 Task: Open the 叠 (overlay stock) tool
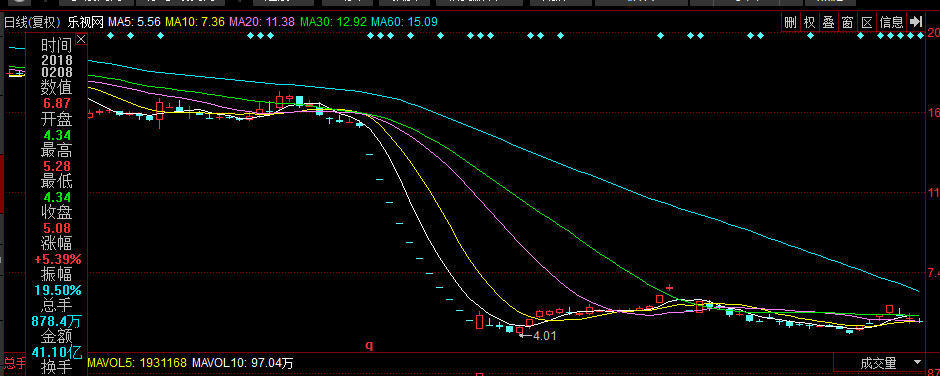click(828, 23)
